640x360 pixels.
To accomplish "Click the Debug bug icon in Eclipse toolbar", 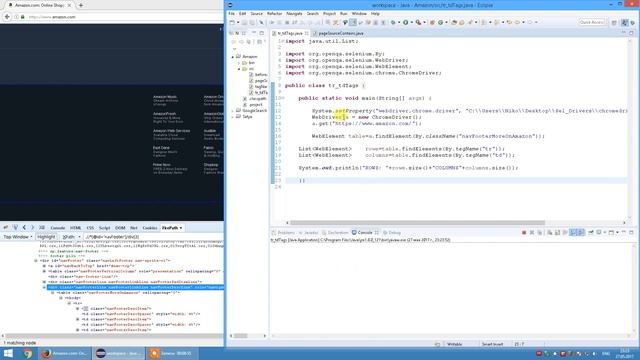I will pyautogui.click(x=393, y=22).
